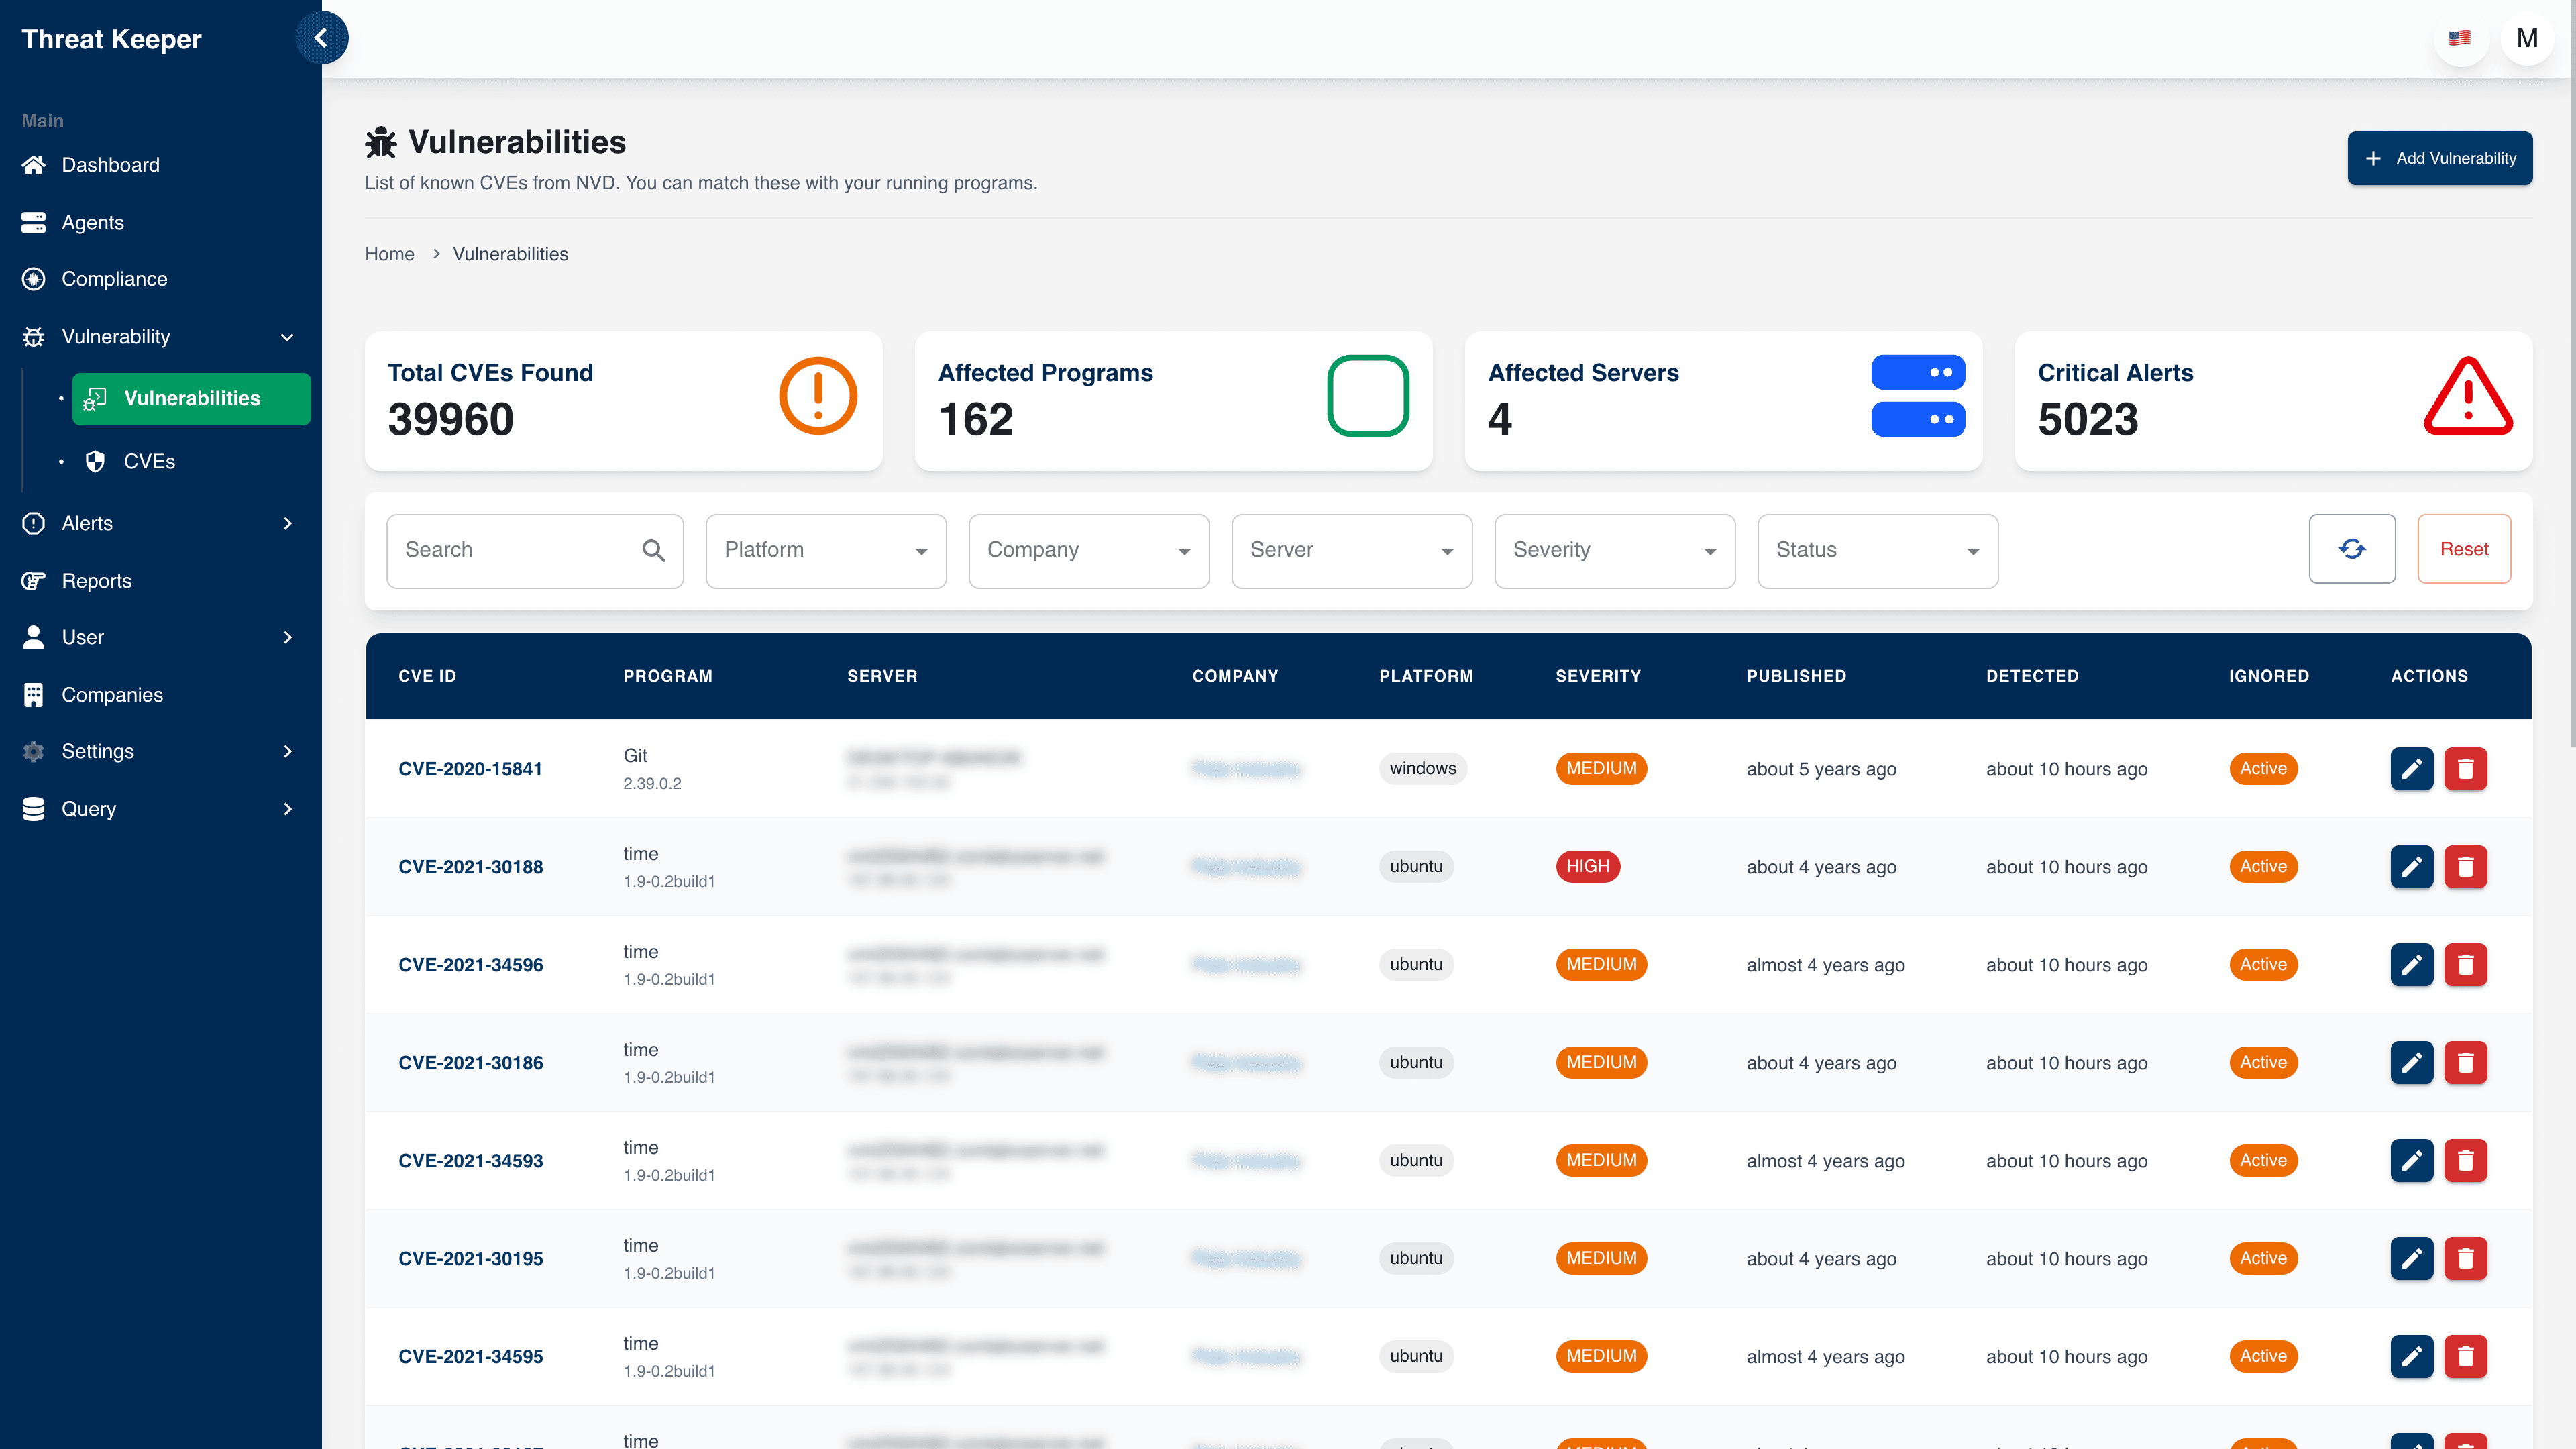The width and height of the screenshot is (2576, 1449).
Task: Navigate to Home via the breadcrumb link
Action: [x=389, y=253]
